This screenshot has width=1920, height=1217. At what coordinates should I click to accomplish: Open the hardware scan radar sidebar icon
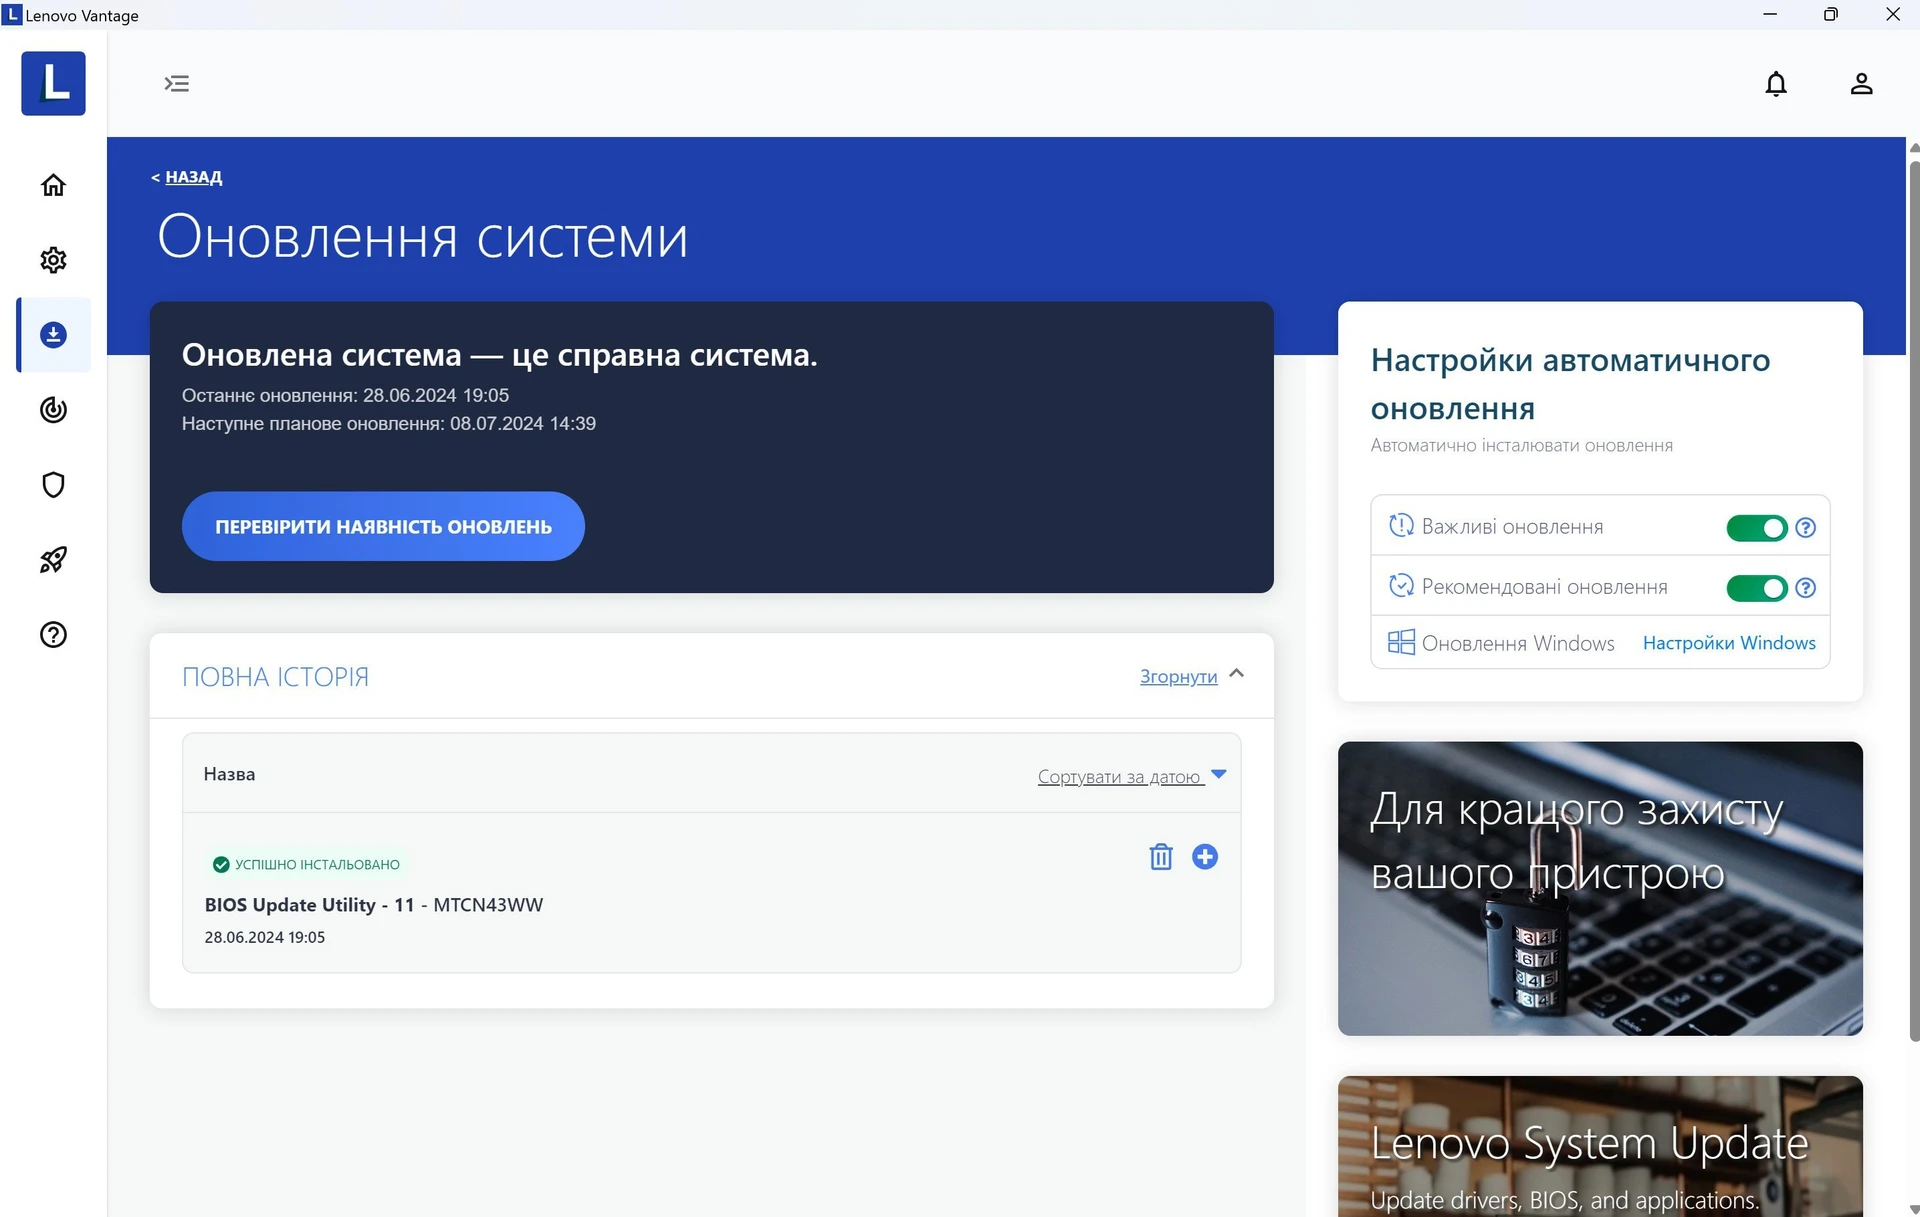(53, 410)
